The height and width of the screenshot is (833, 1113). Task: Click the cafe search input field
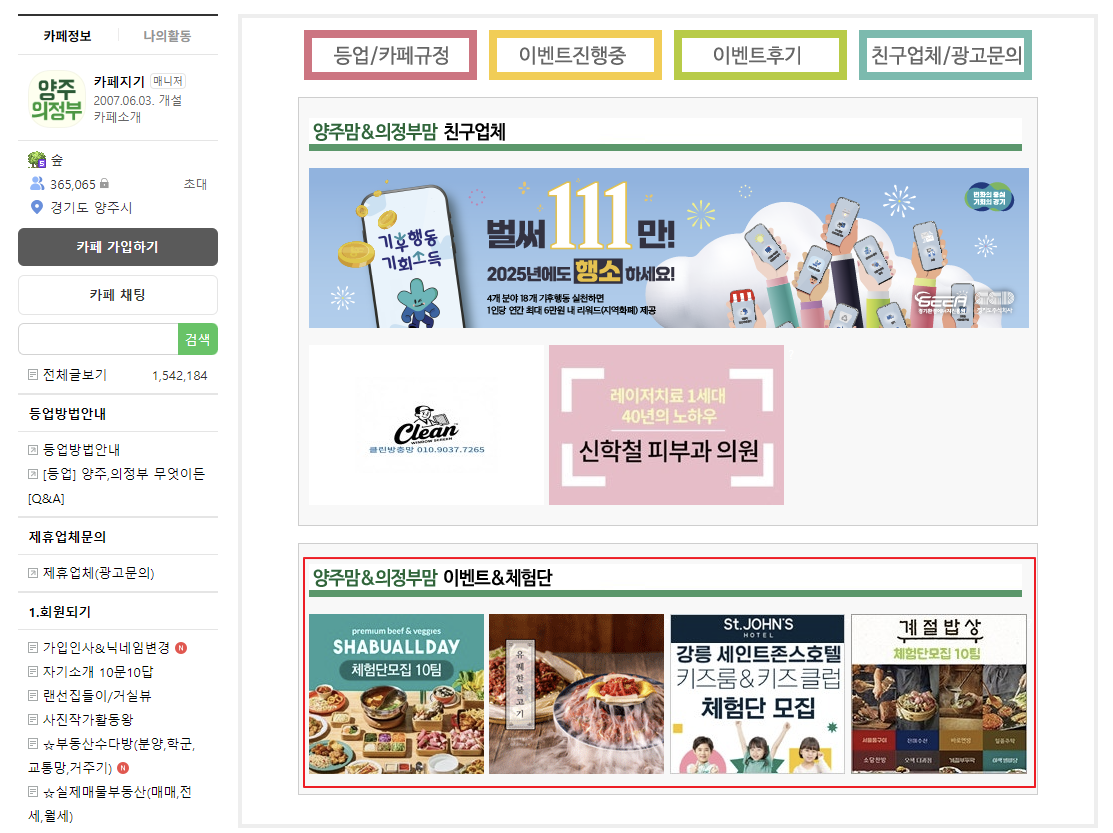(x=98, y=339)
